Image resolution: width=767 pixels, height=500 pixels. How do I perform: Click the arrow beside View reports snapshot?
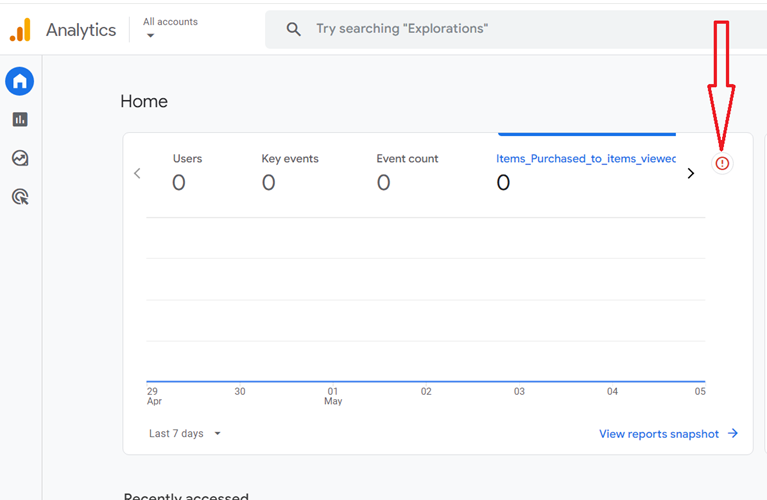732,433
